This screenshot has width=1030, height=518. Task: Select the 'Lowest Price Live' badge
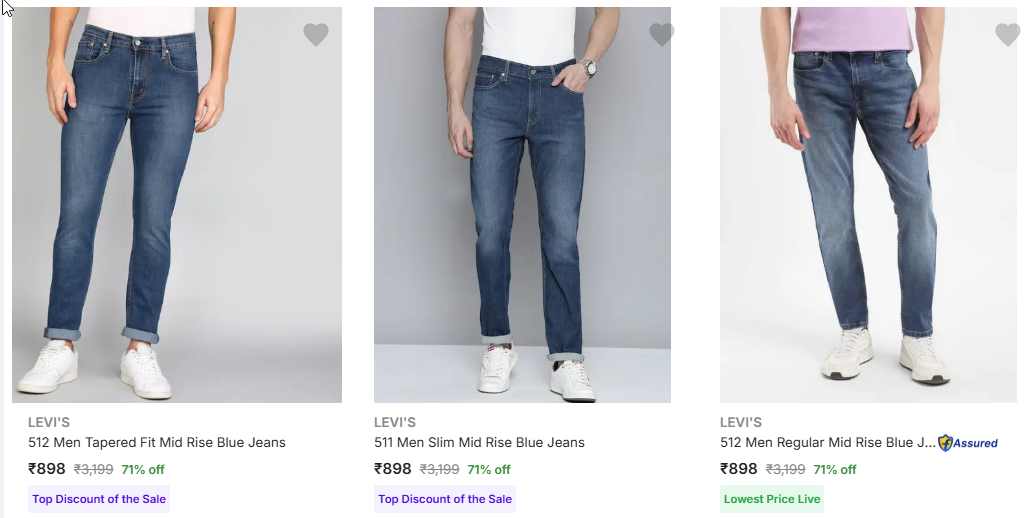point(772,499)
